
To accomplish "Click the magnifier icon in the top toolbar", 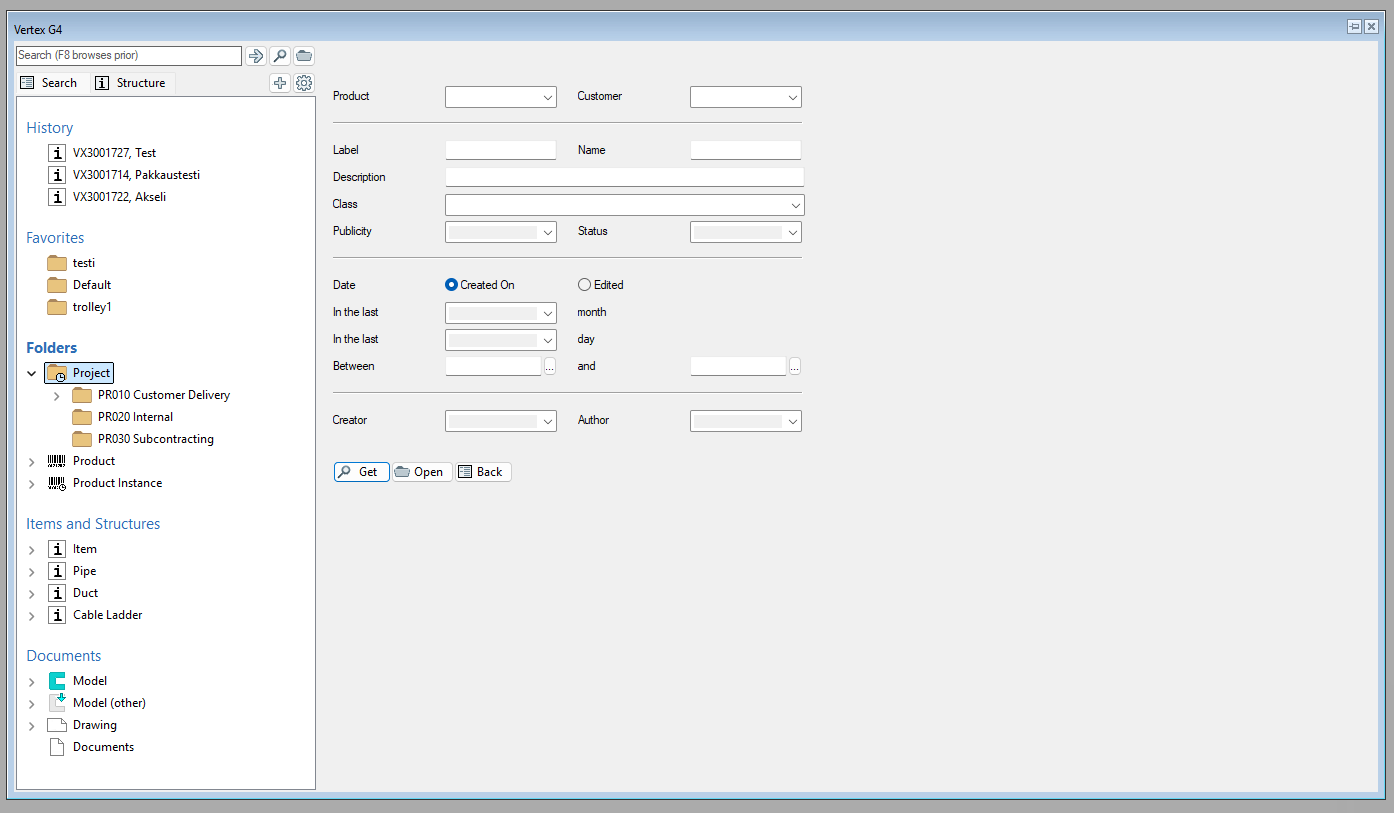I will (280, 56).
